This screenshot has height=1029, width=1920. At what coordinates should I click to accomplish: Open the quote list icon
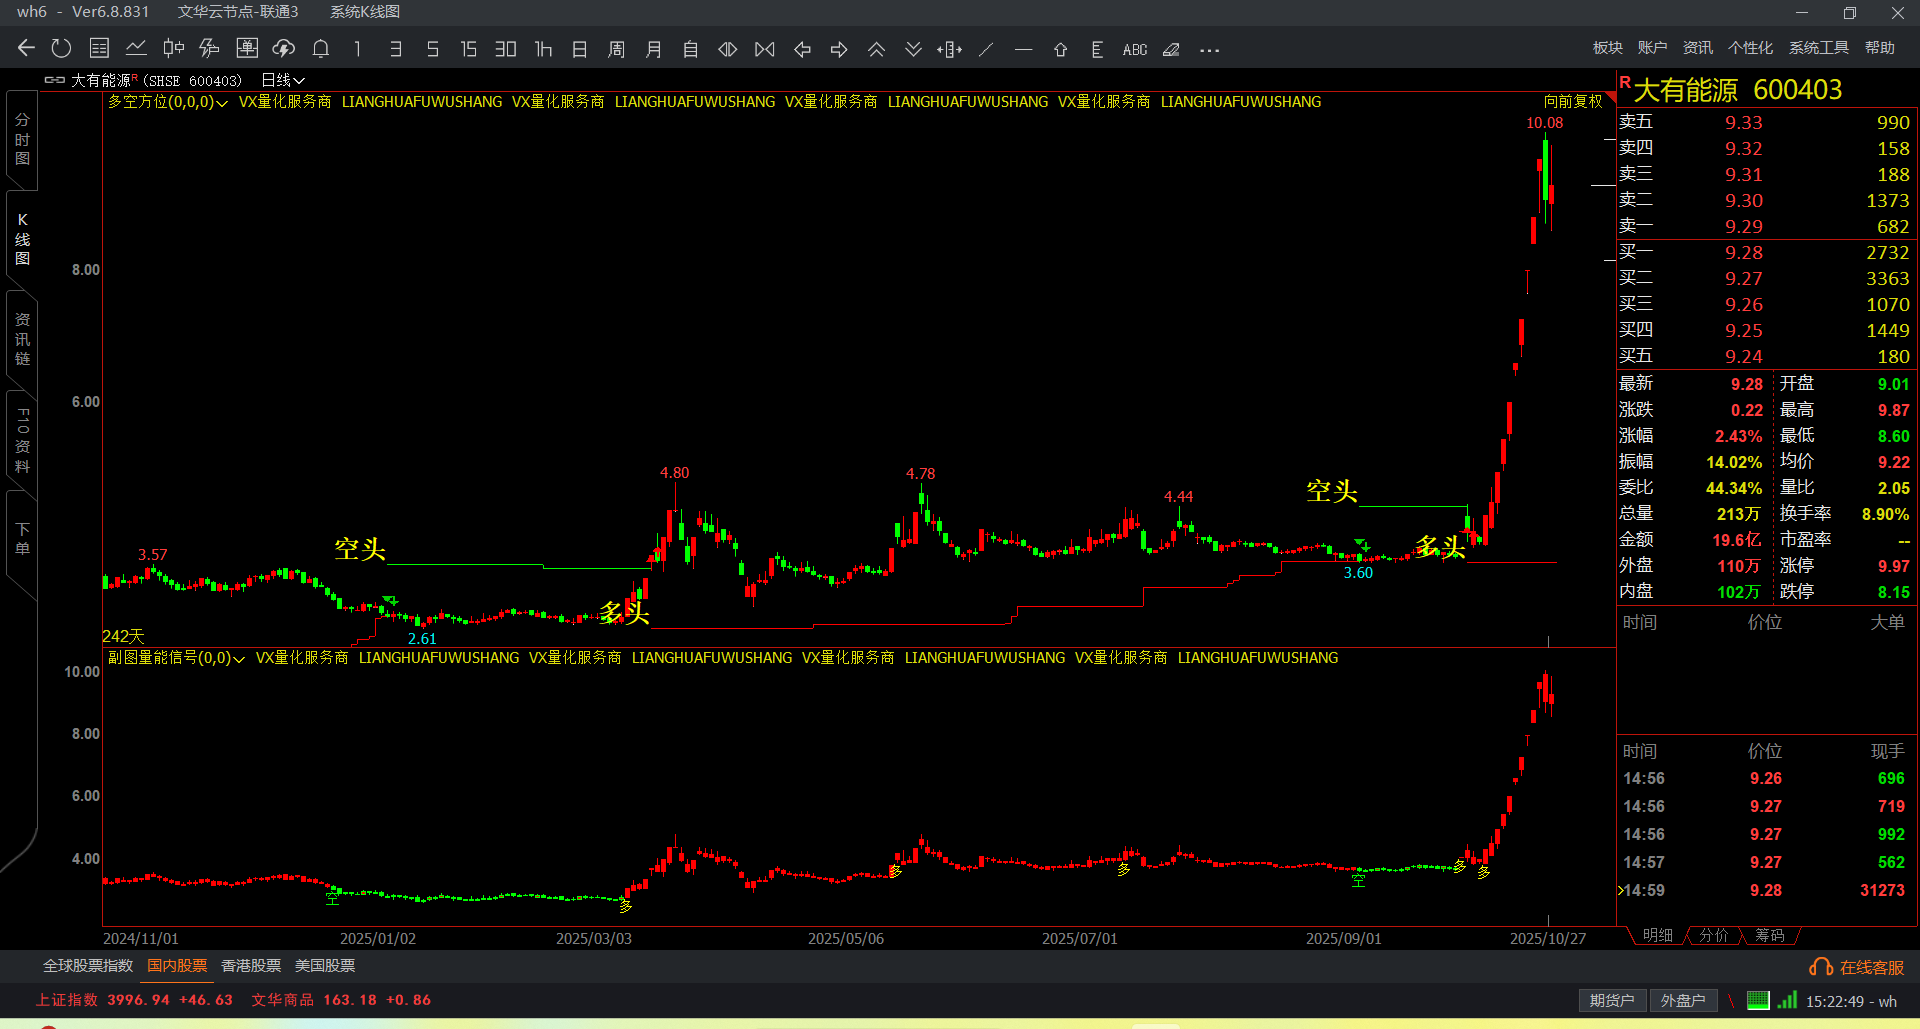click(x=99, y=49)
